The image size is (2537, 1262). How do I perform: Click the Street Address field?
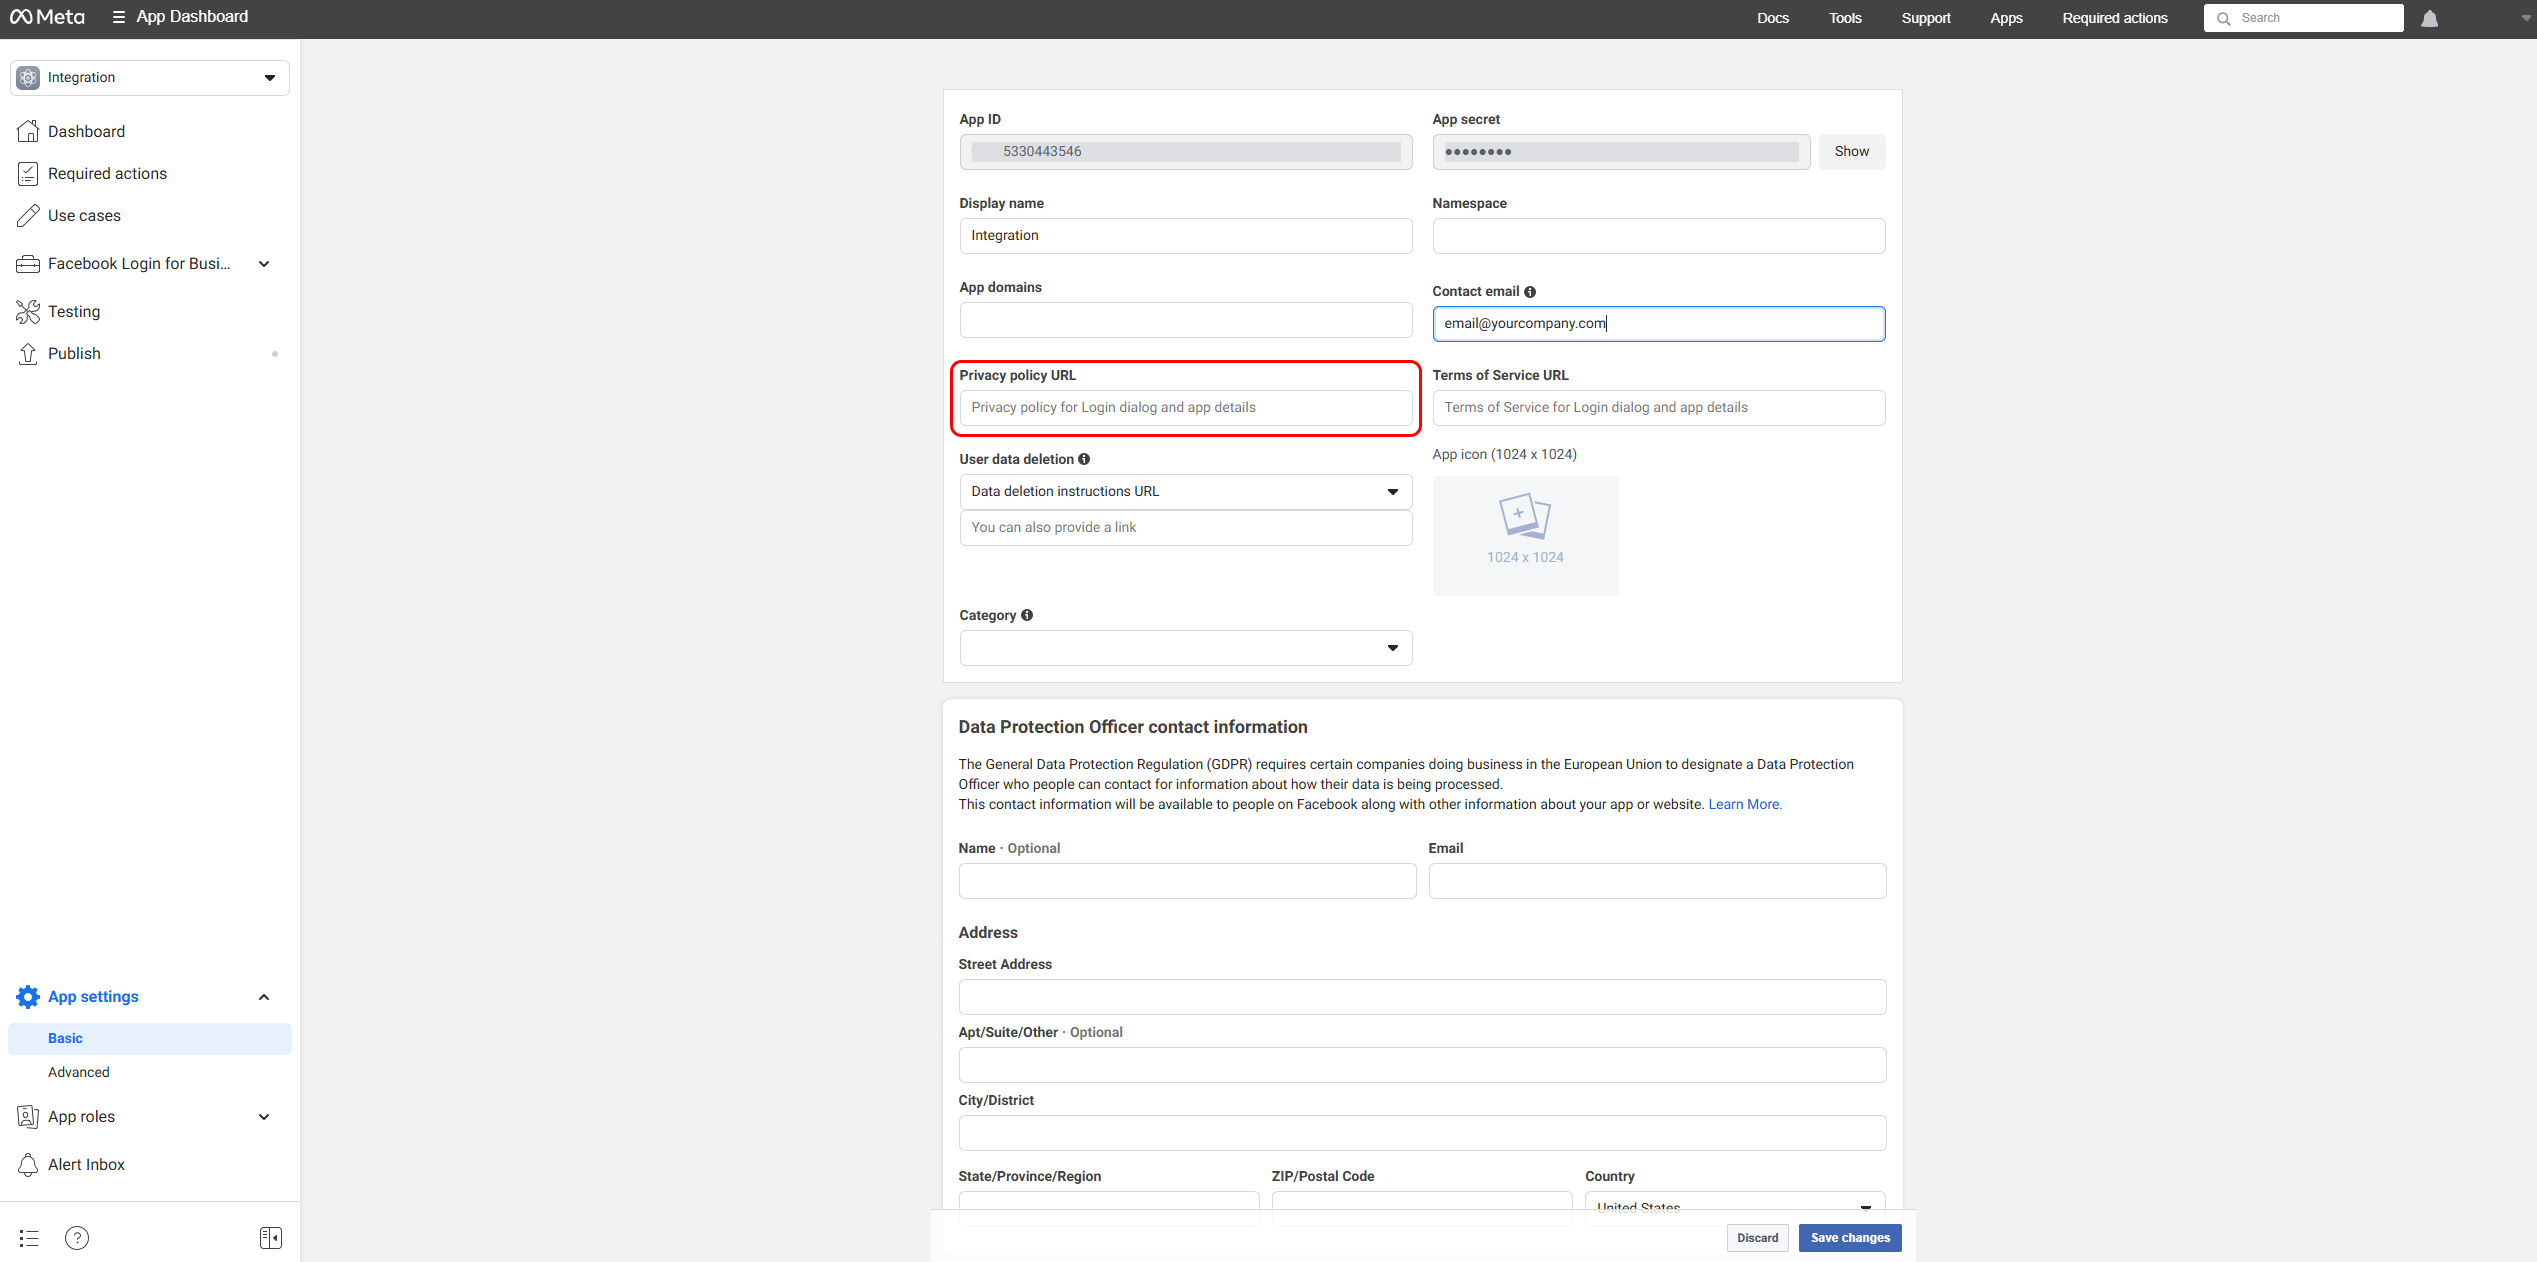pos(1422,996)
